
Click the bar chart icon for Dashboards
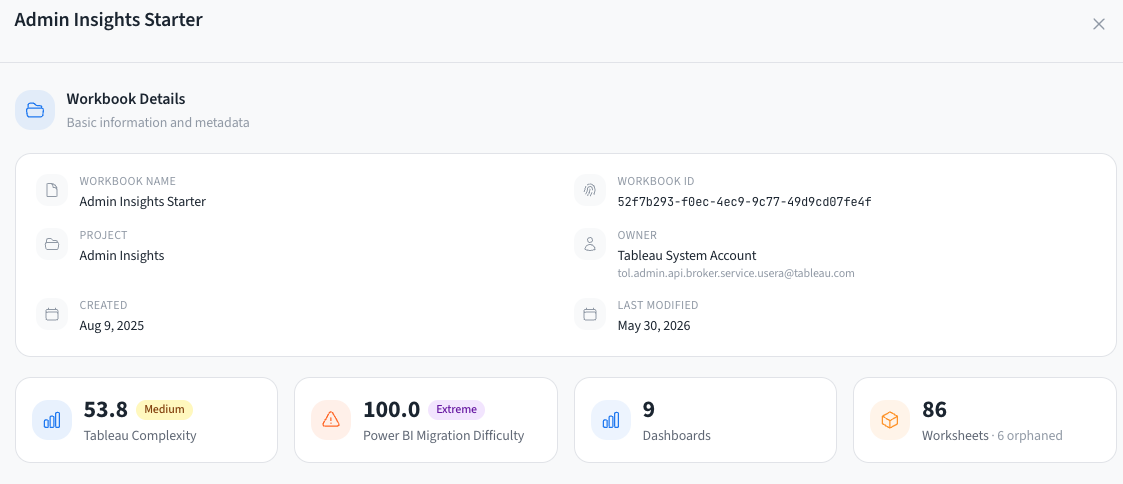click(611, 420)
